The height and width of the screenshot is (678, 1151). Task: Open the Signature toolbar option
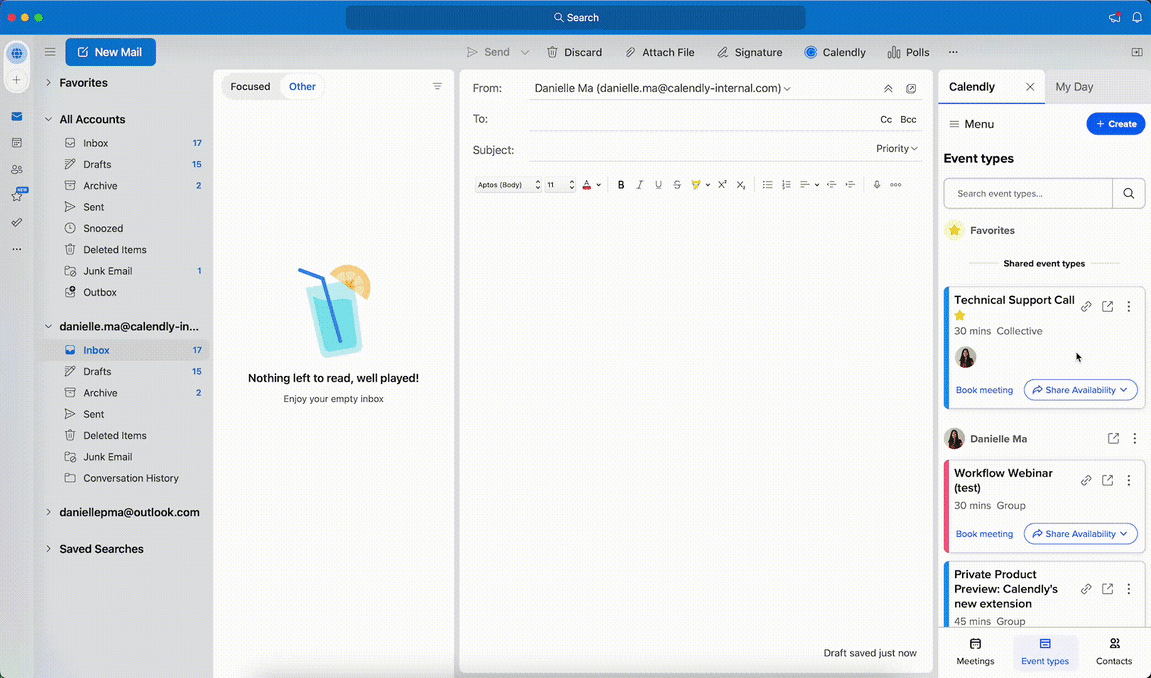coord(749,52)
